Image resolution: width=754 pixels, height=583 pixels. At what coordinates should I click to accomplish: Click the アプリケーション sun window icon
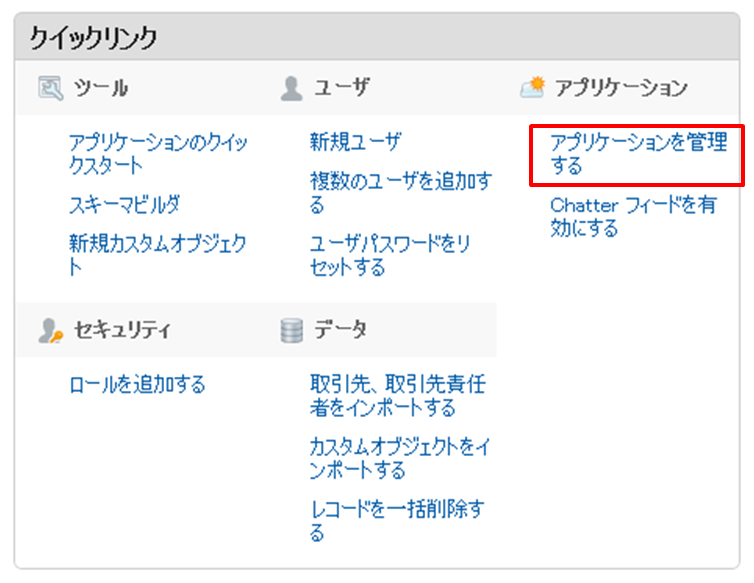point(533,88)
